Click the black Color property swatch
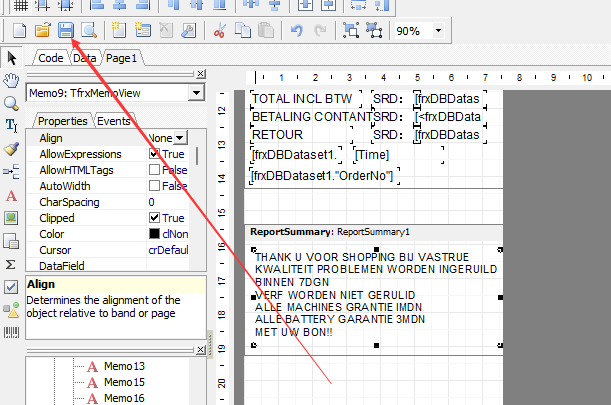This screenshot has width=611, height=405. click(153, 234)
